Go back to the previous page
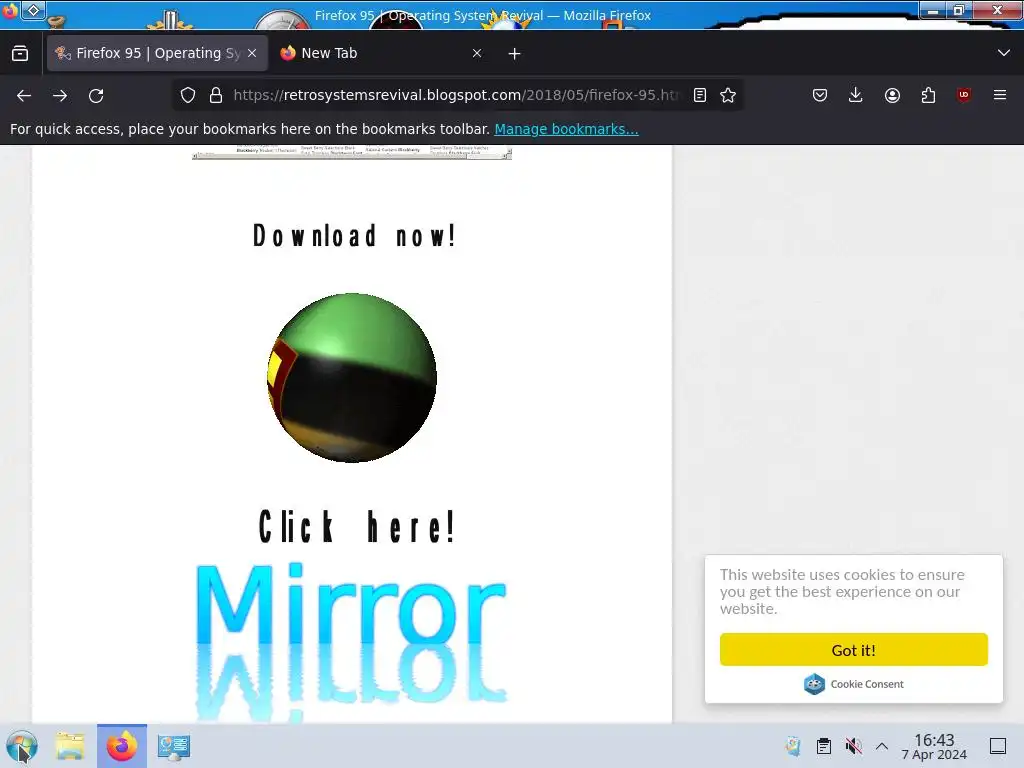1024x768 pixels. (x=24, y=95)
